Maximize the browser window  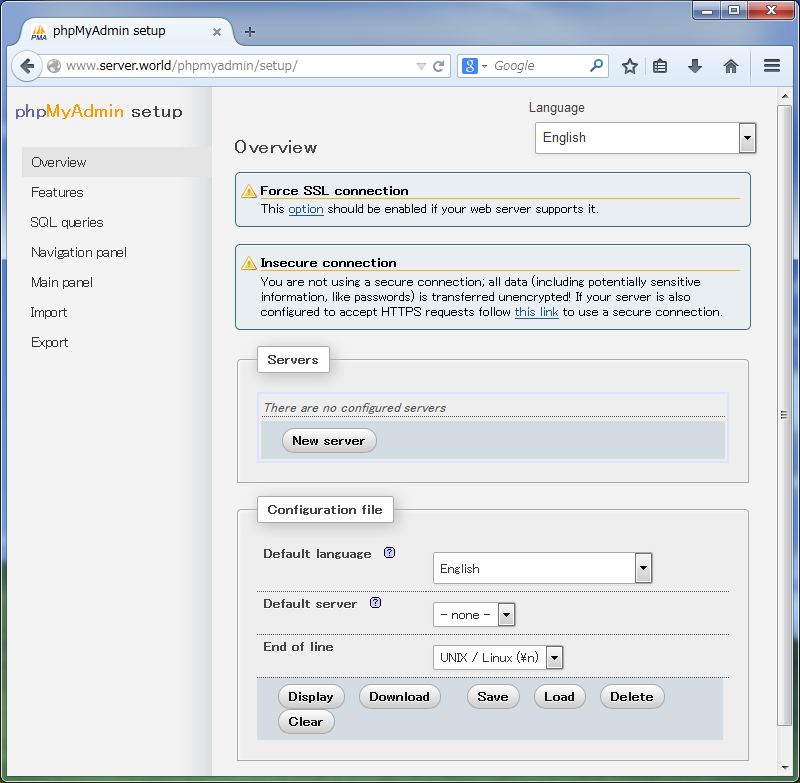(x=734, y=11)
